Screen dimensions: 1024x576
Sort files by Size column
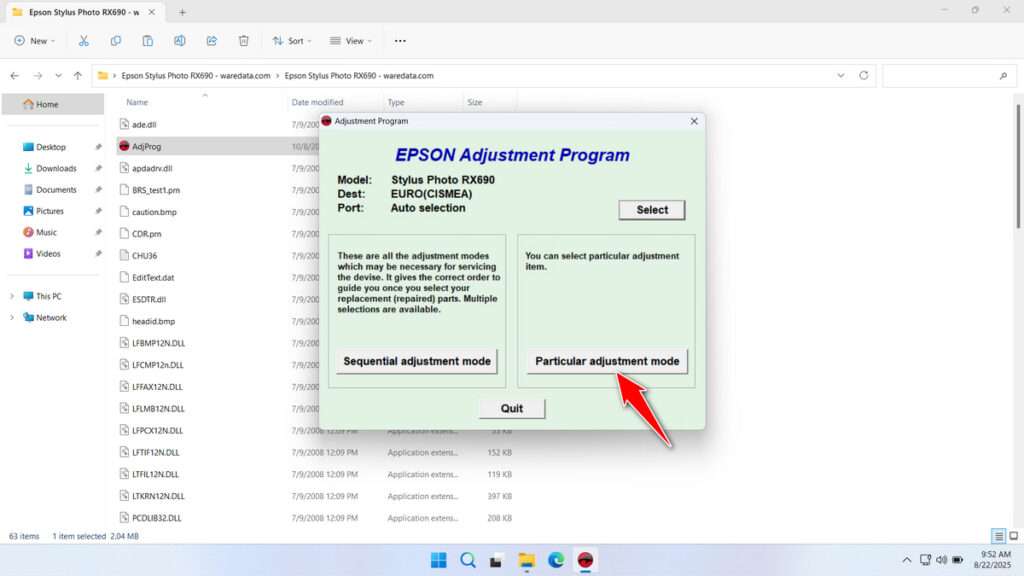point(475,103)
